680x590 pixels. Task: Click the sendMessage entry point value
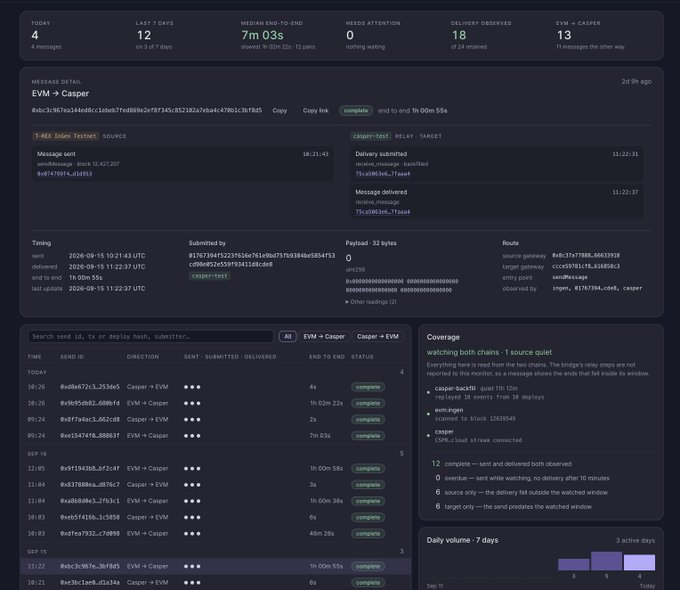click(x=570, y=277)
